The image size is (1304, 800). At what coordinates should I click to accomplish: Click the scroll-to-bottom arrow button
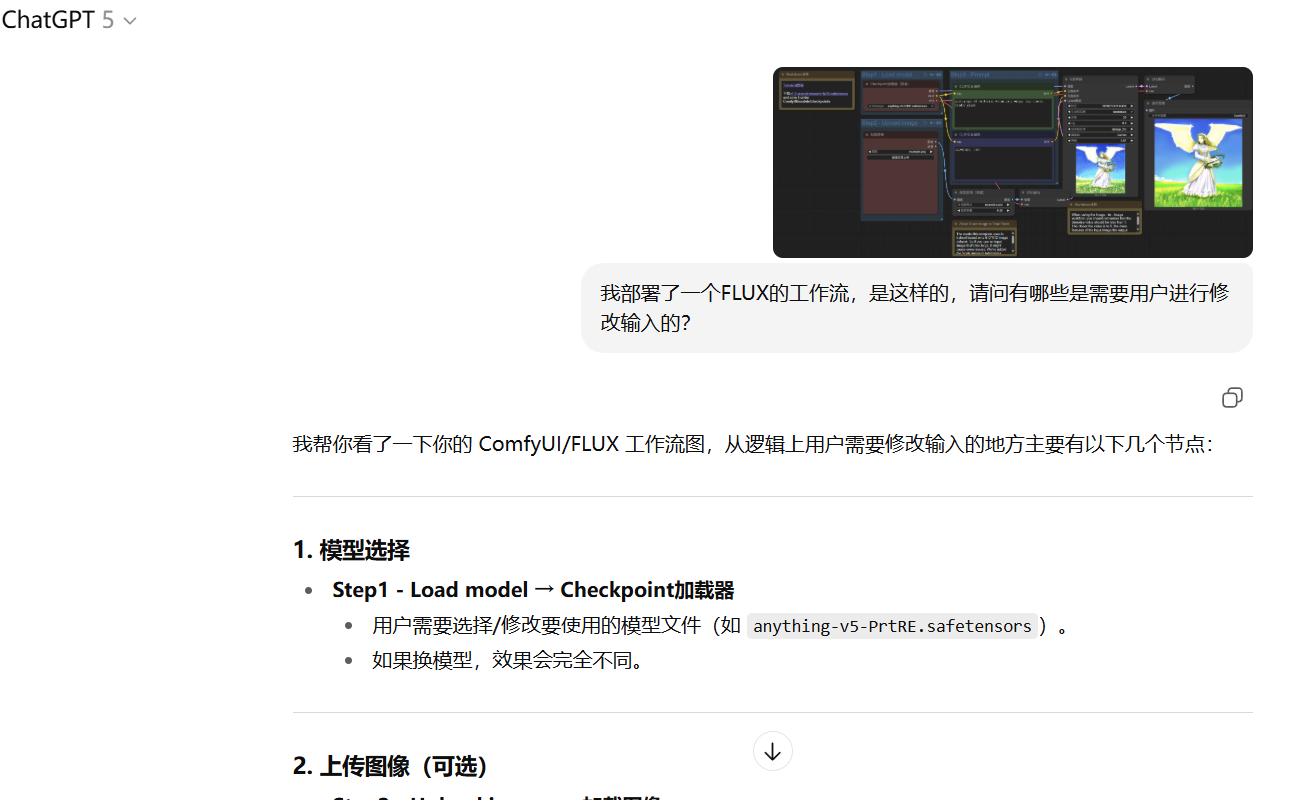click(x=772, y=751)
